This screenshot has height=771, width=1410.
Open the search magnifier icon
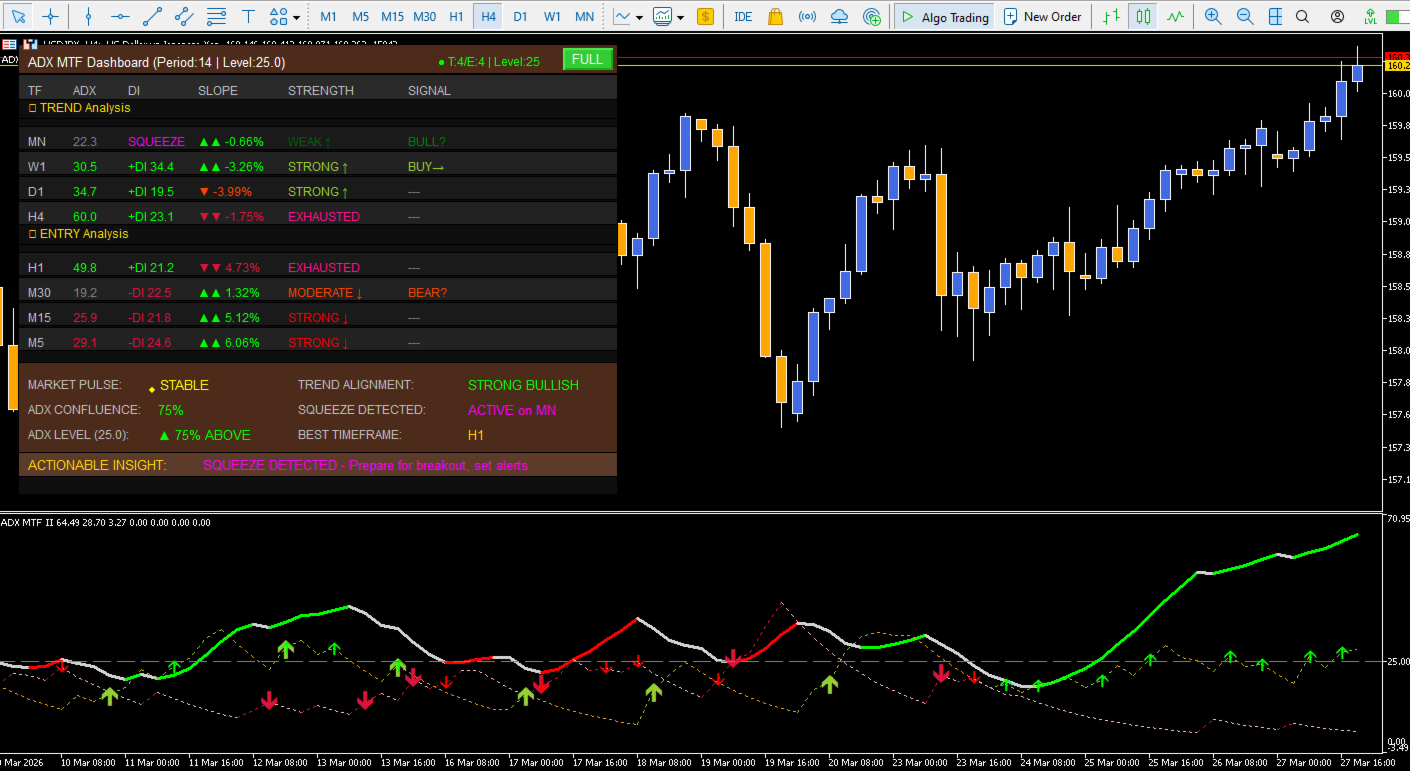pyautogui.click(x=1303, y=16)
